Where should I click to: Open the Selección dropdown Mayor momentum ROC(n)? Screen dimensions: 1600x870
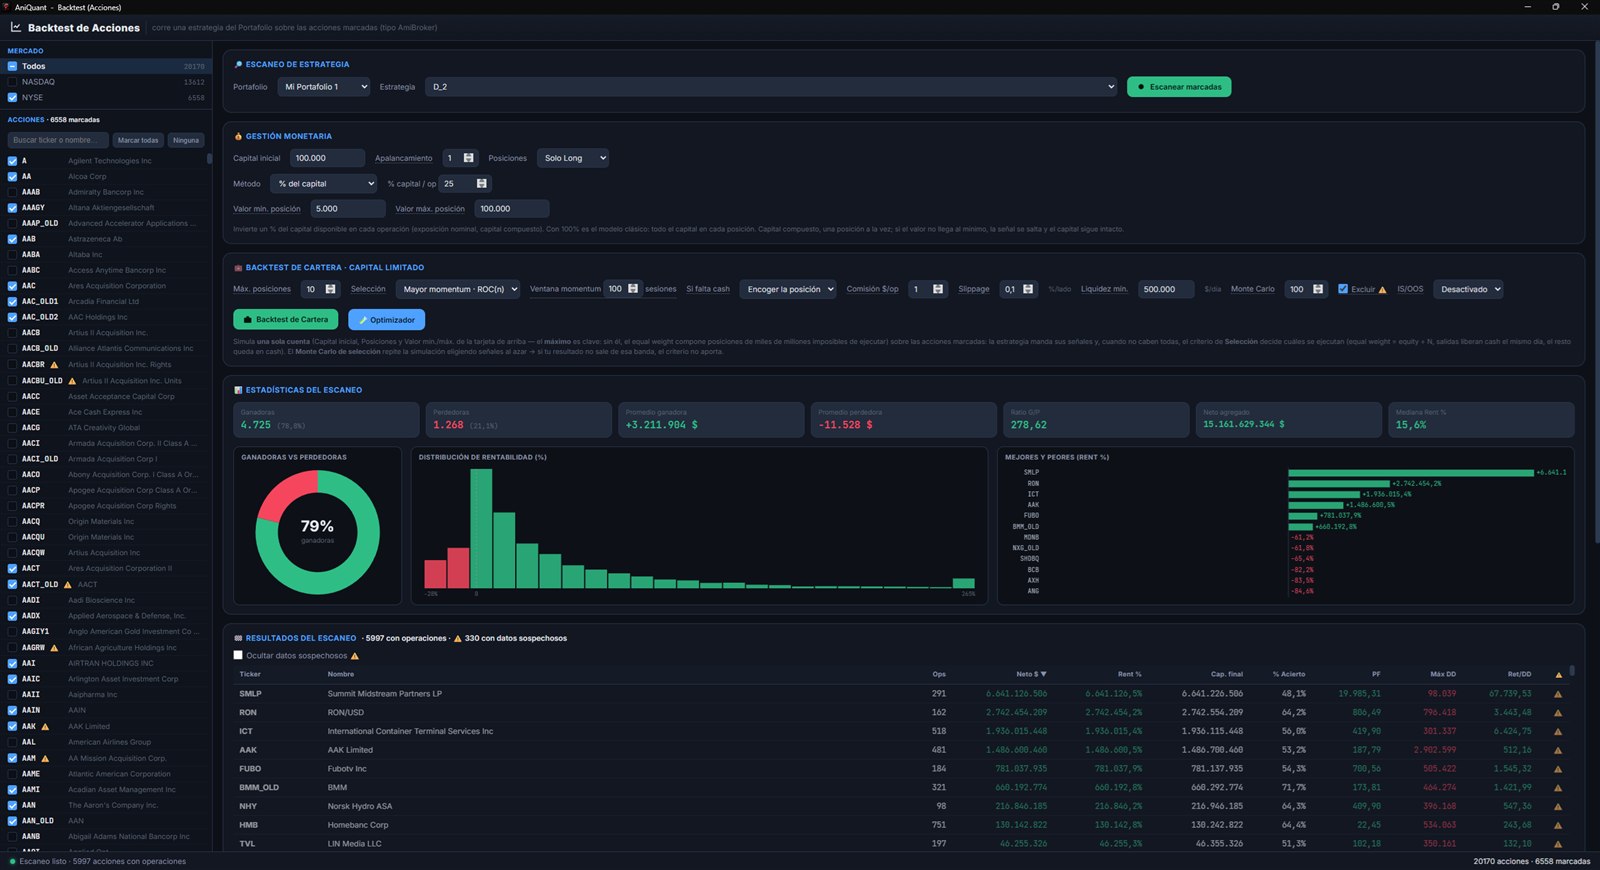tap(458, 289)
